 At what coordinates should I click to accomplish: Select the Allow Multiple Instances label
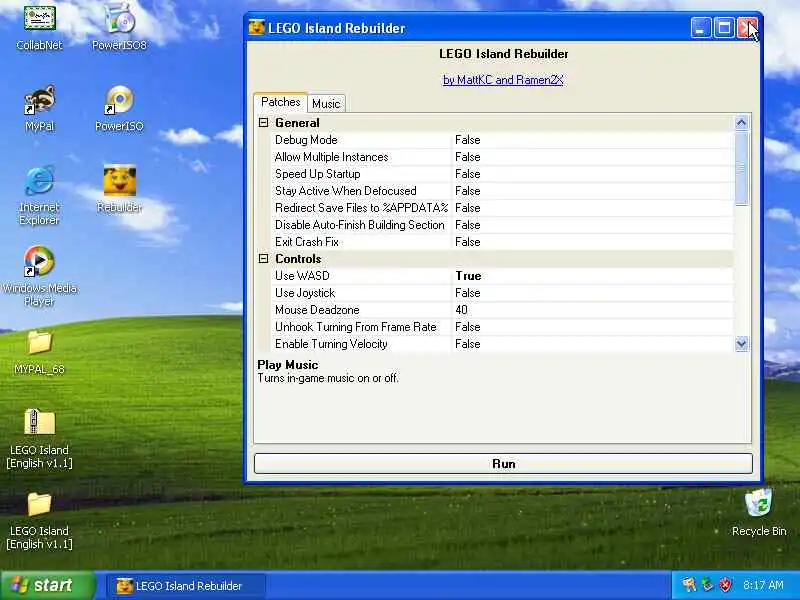tap(332, 157)
